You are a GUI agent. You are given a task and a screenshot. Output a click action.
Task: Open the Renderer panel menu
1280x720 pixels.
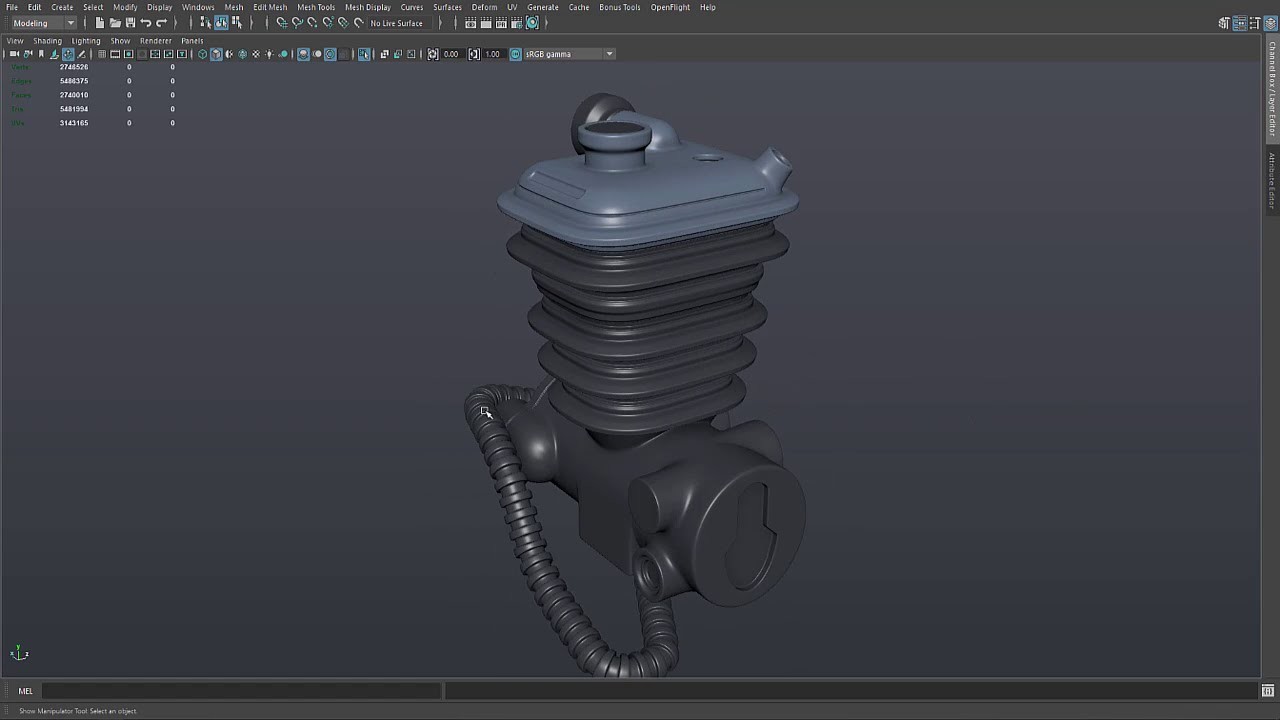[x=155, y=41]
